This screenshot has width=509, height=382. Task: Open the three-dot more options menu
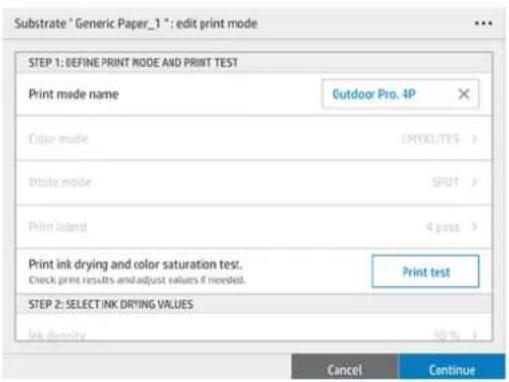[483, 23]
